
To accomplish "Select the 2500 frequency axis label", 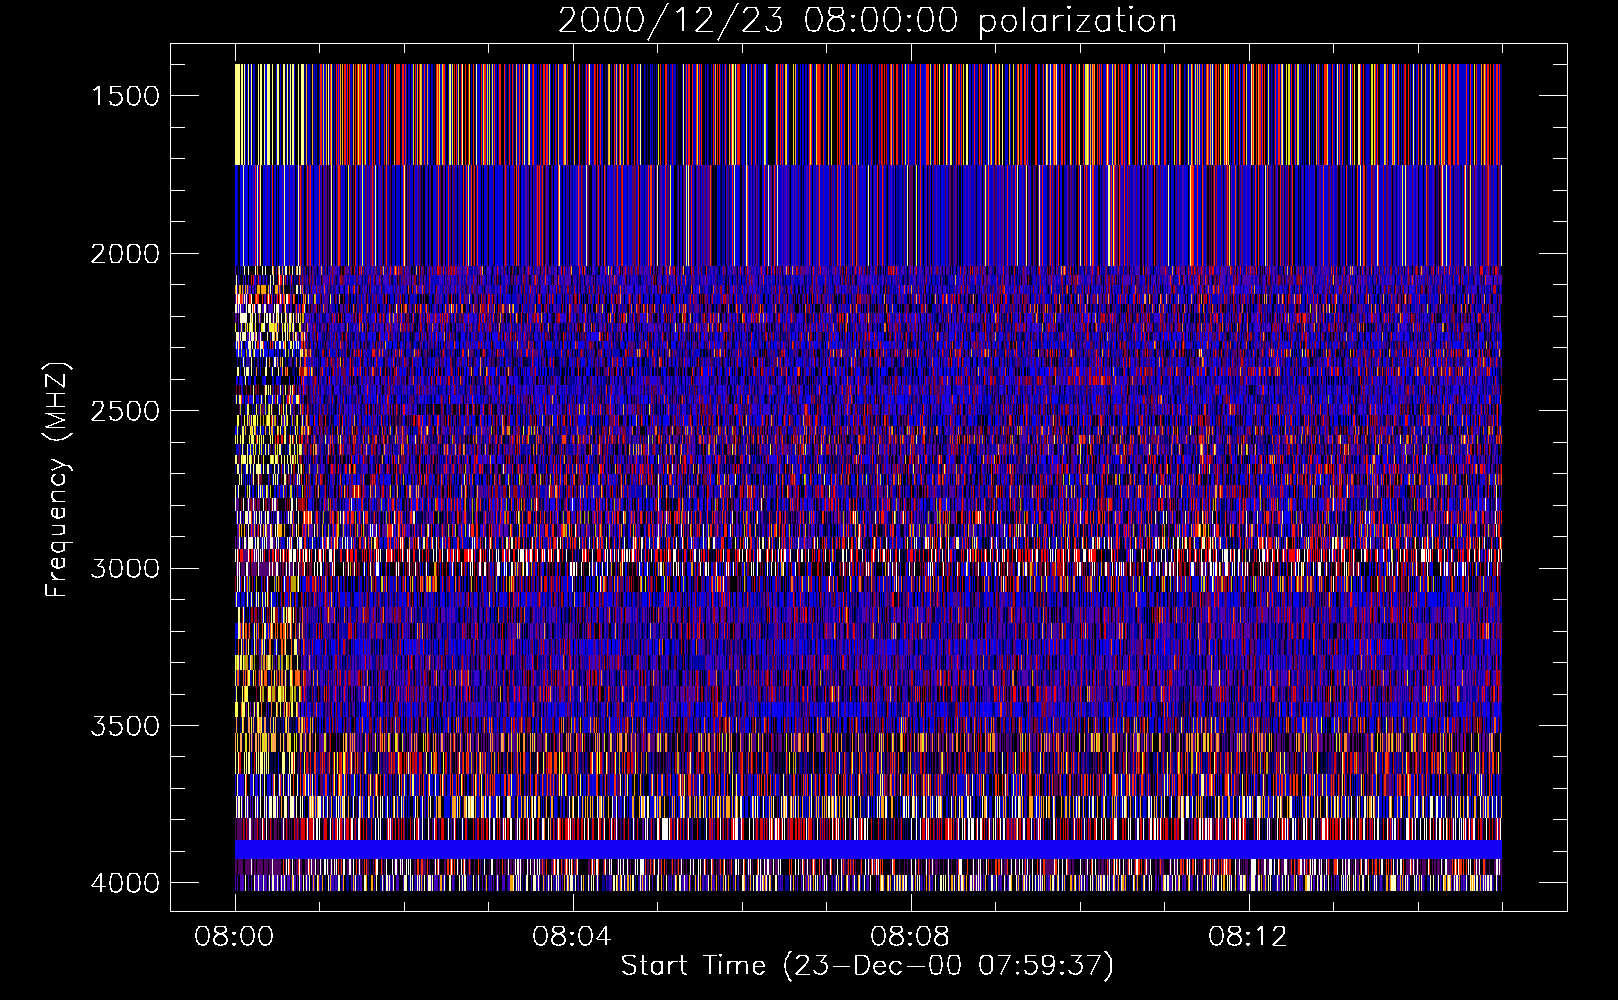I will [x=125, y=411].
